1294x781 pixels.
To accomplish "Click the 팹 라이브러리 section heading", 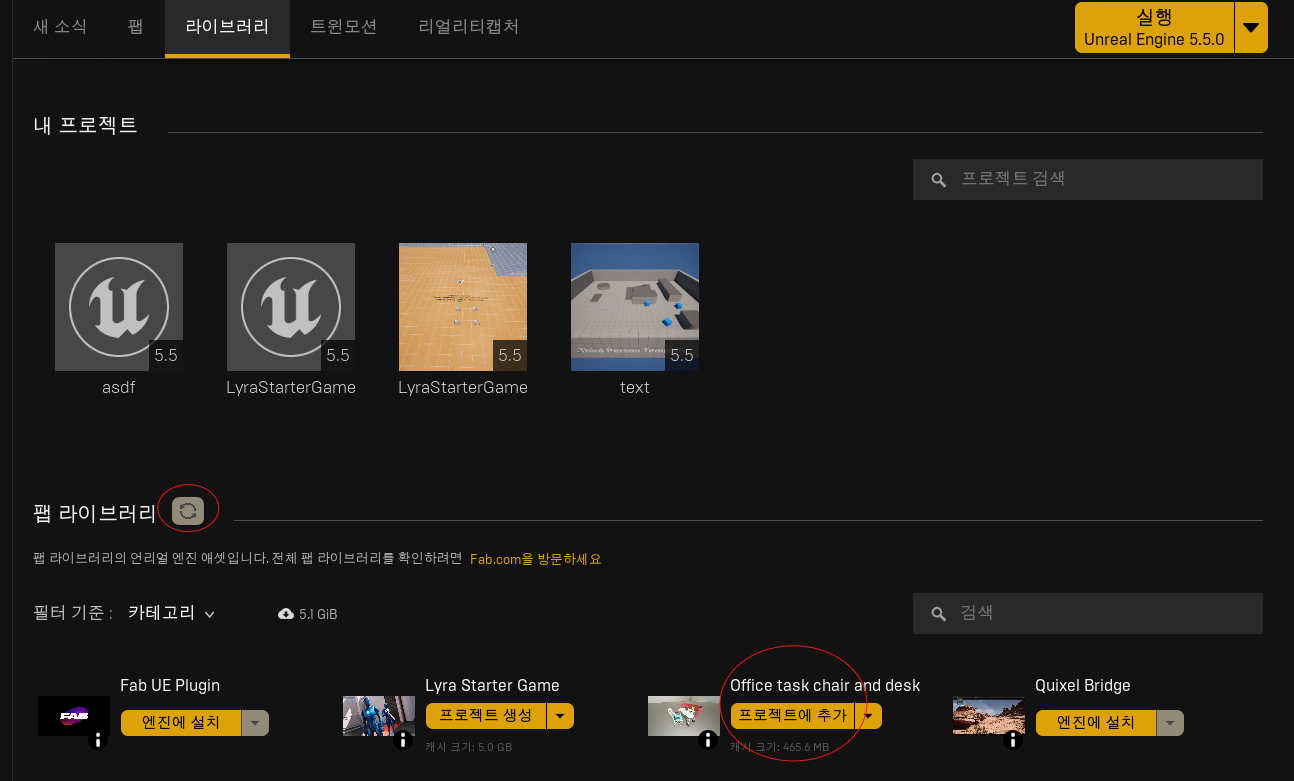I will 95,513.
